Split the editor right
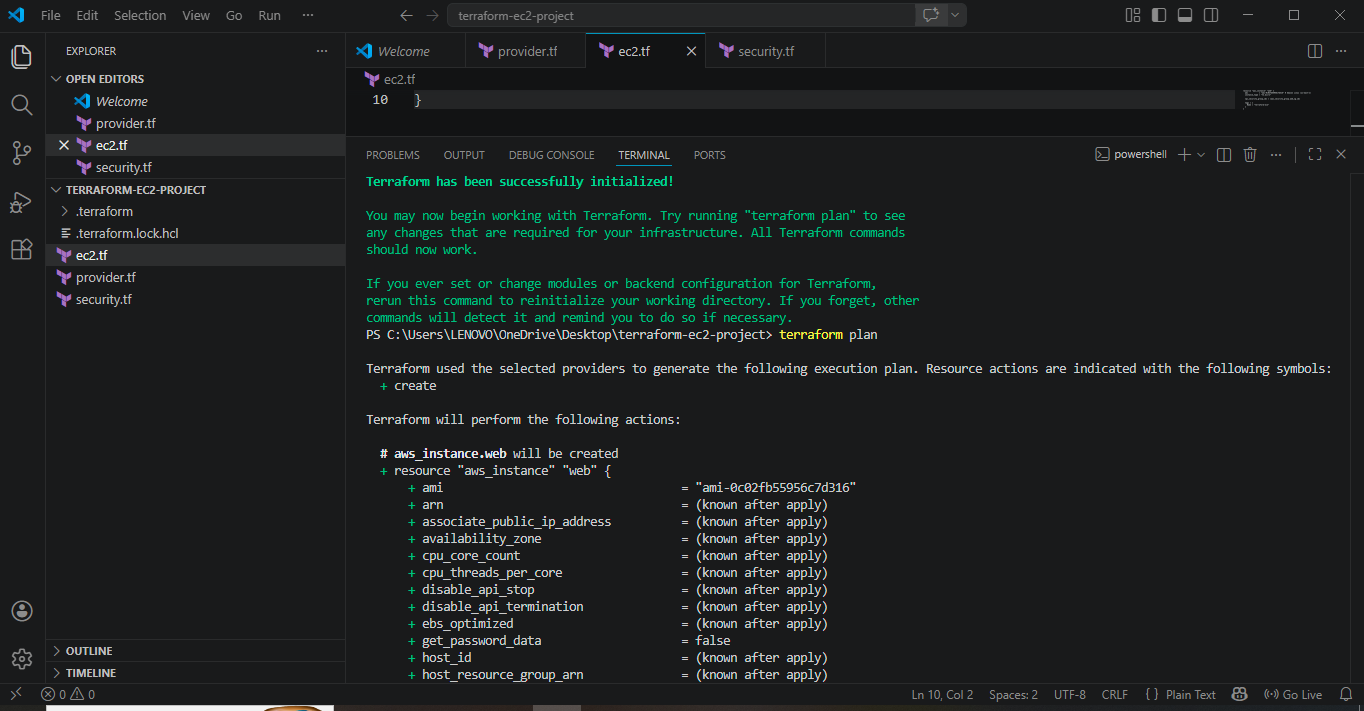The image size is (1364, 711). 1315,51
